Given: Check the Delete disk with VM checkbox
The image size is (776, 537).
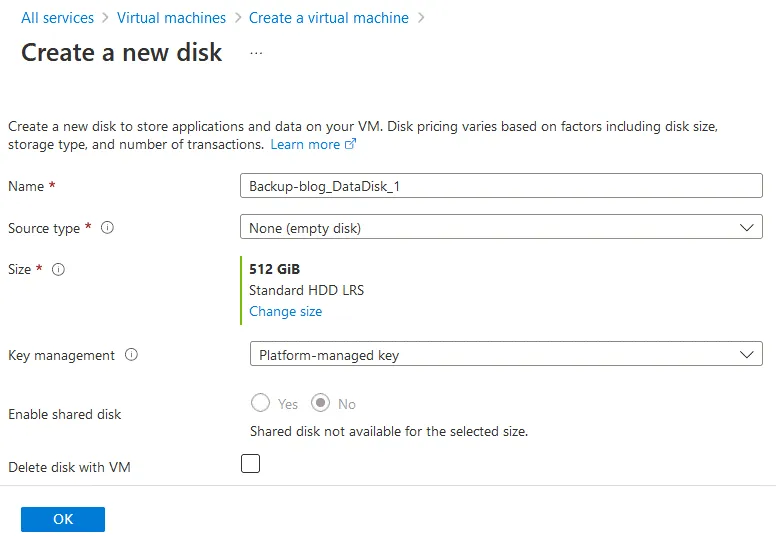Looking at the screenshot, I should pos(250,464).
